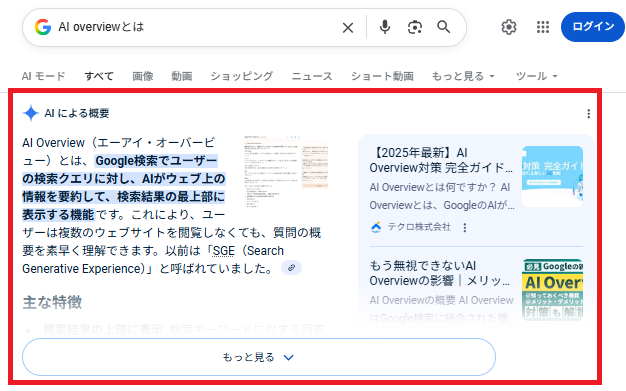Screen dimensions: 626x391
Task: Open thumbnail for 対策 完全ガイド article
Action: click(x=552, y=176)
